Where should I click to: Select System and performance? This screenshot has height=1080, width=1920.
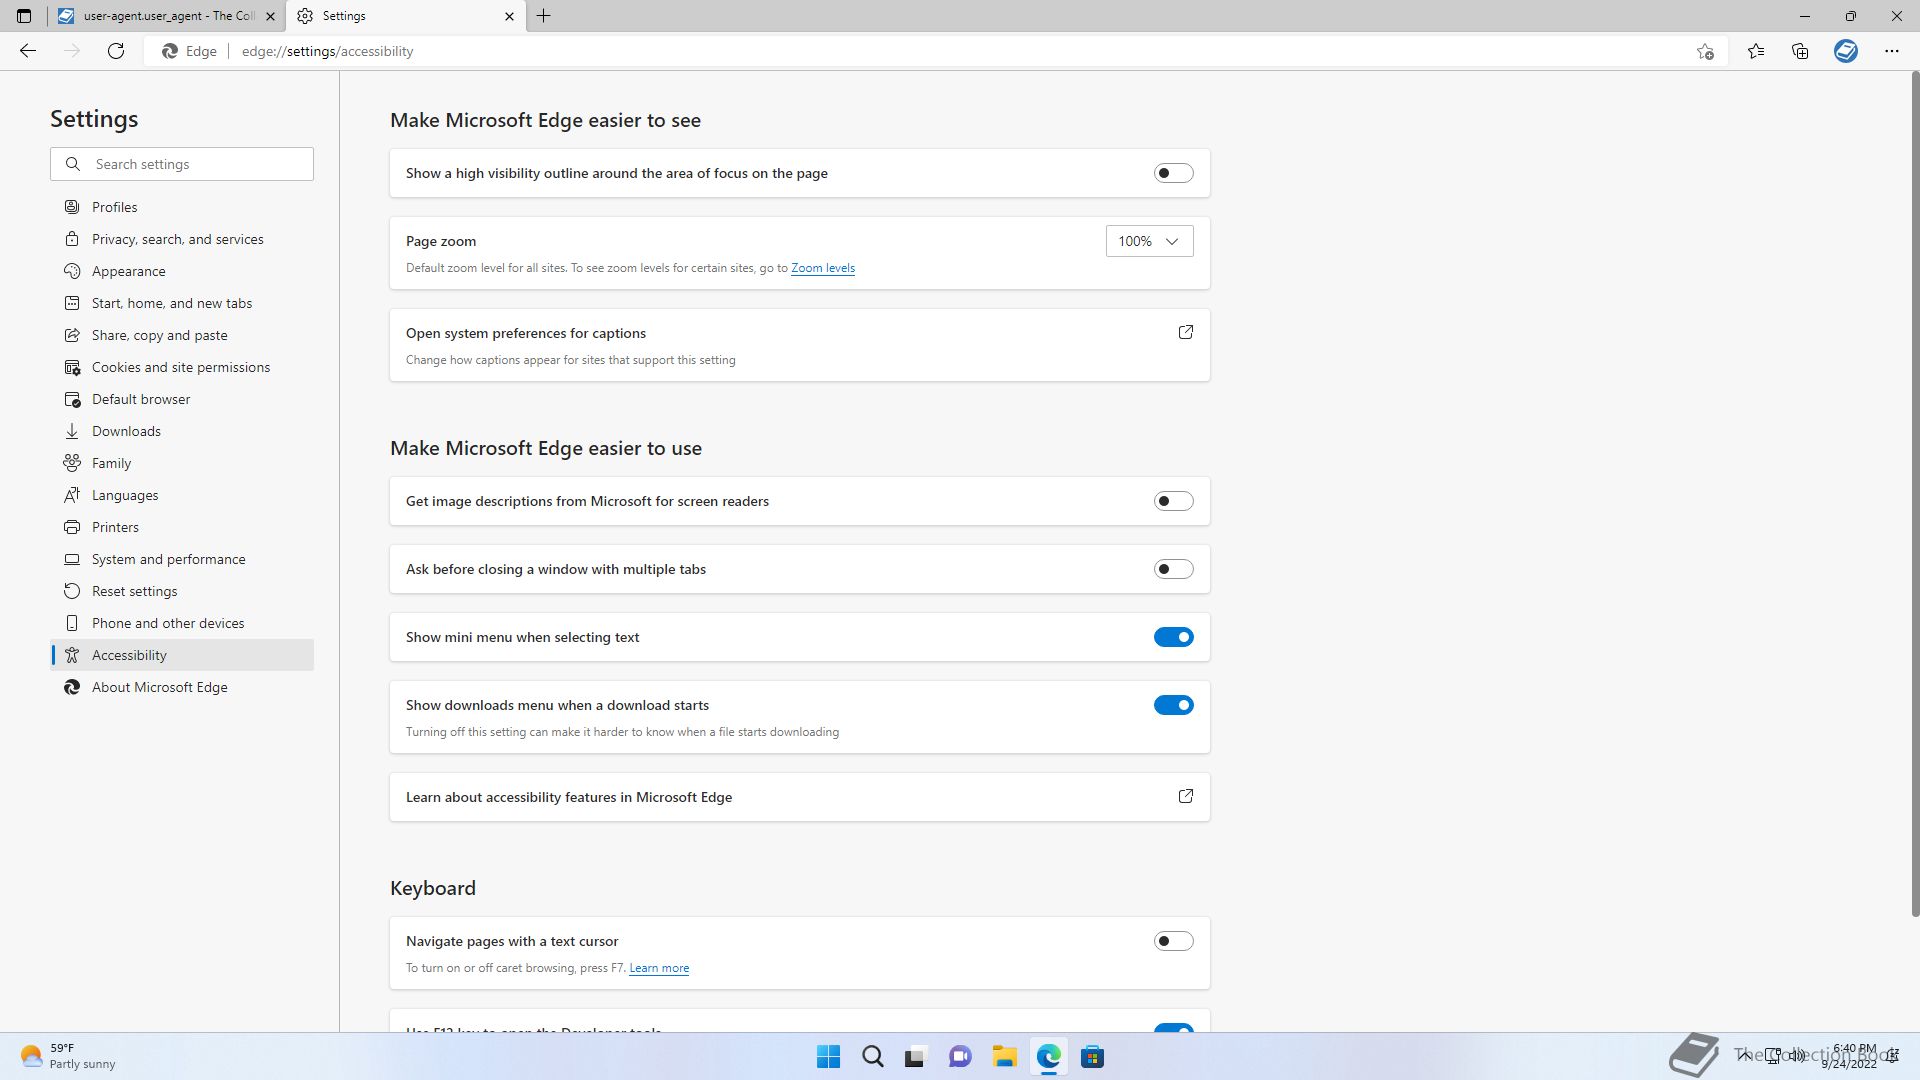coord(182,559)
